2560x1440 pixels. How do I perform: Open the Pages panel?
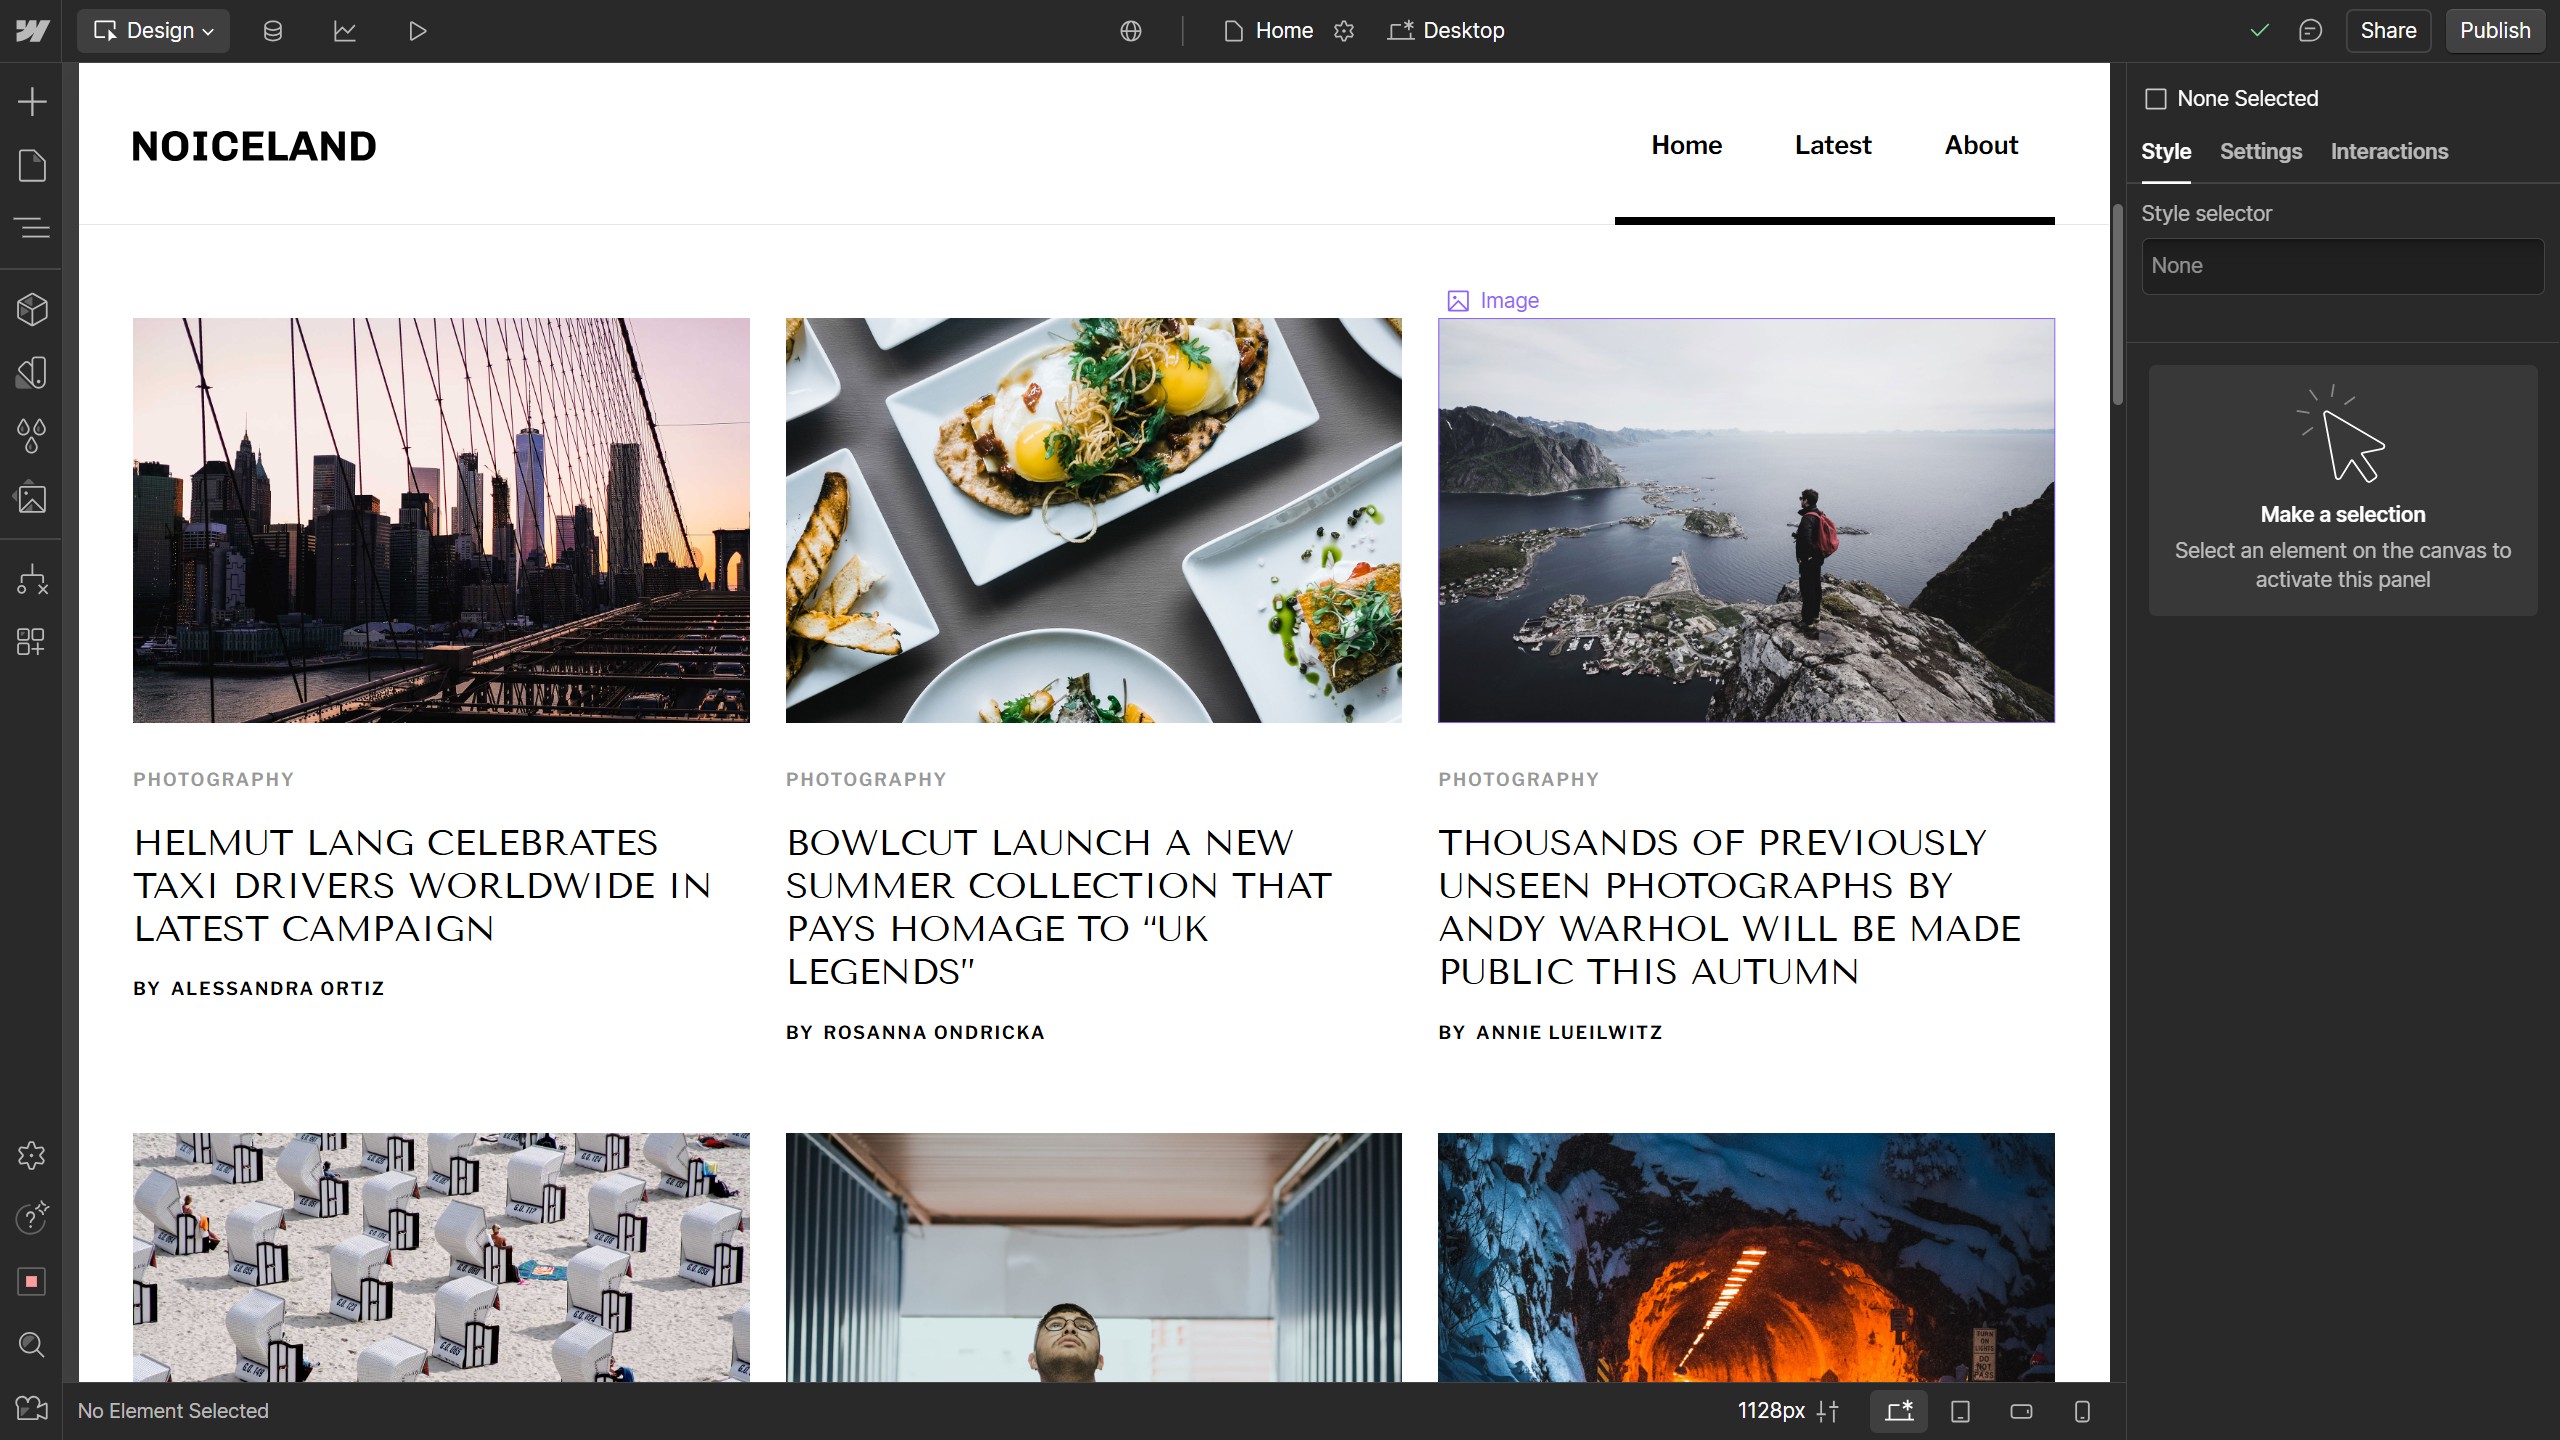pos(32,165)
